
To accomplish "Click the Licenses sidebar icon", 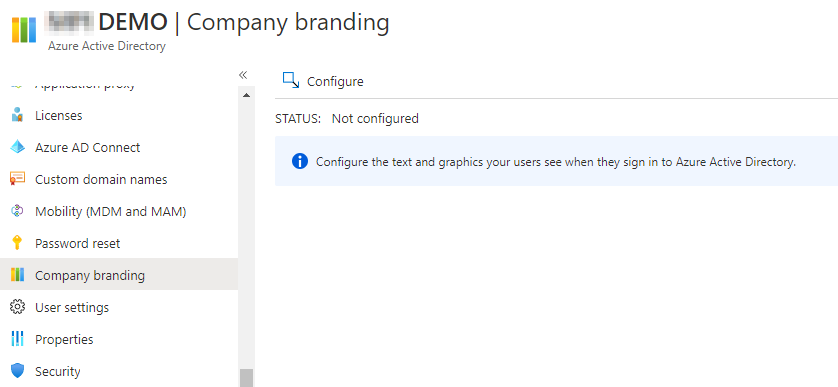I will (x=18, y=115).
